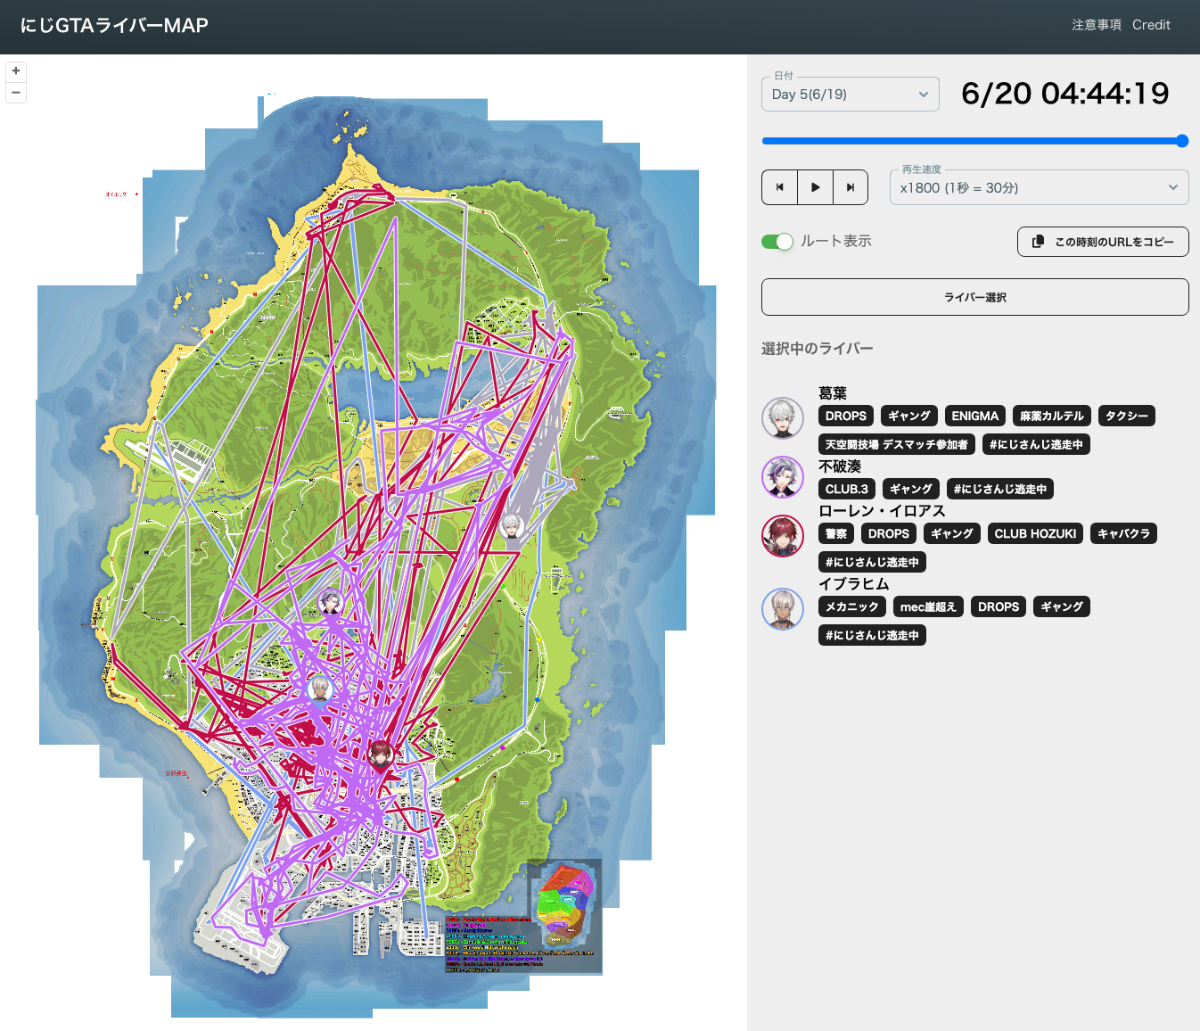Click ローレン・イロアス avatar in the list

point(782,536)
